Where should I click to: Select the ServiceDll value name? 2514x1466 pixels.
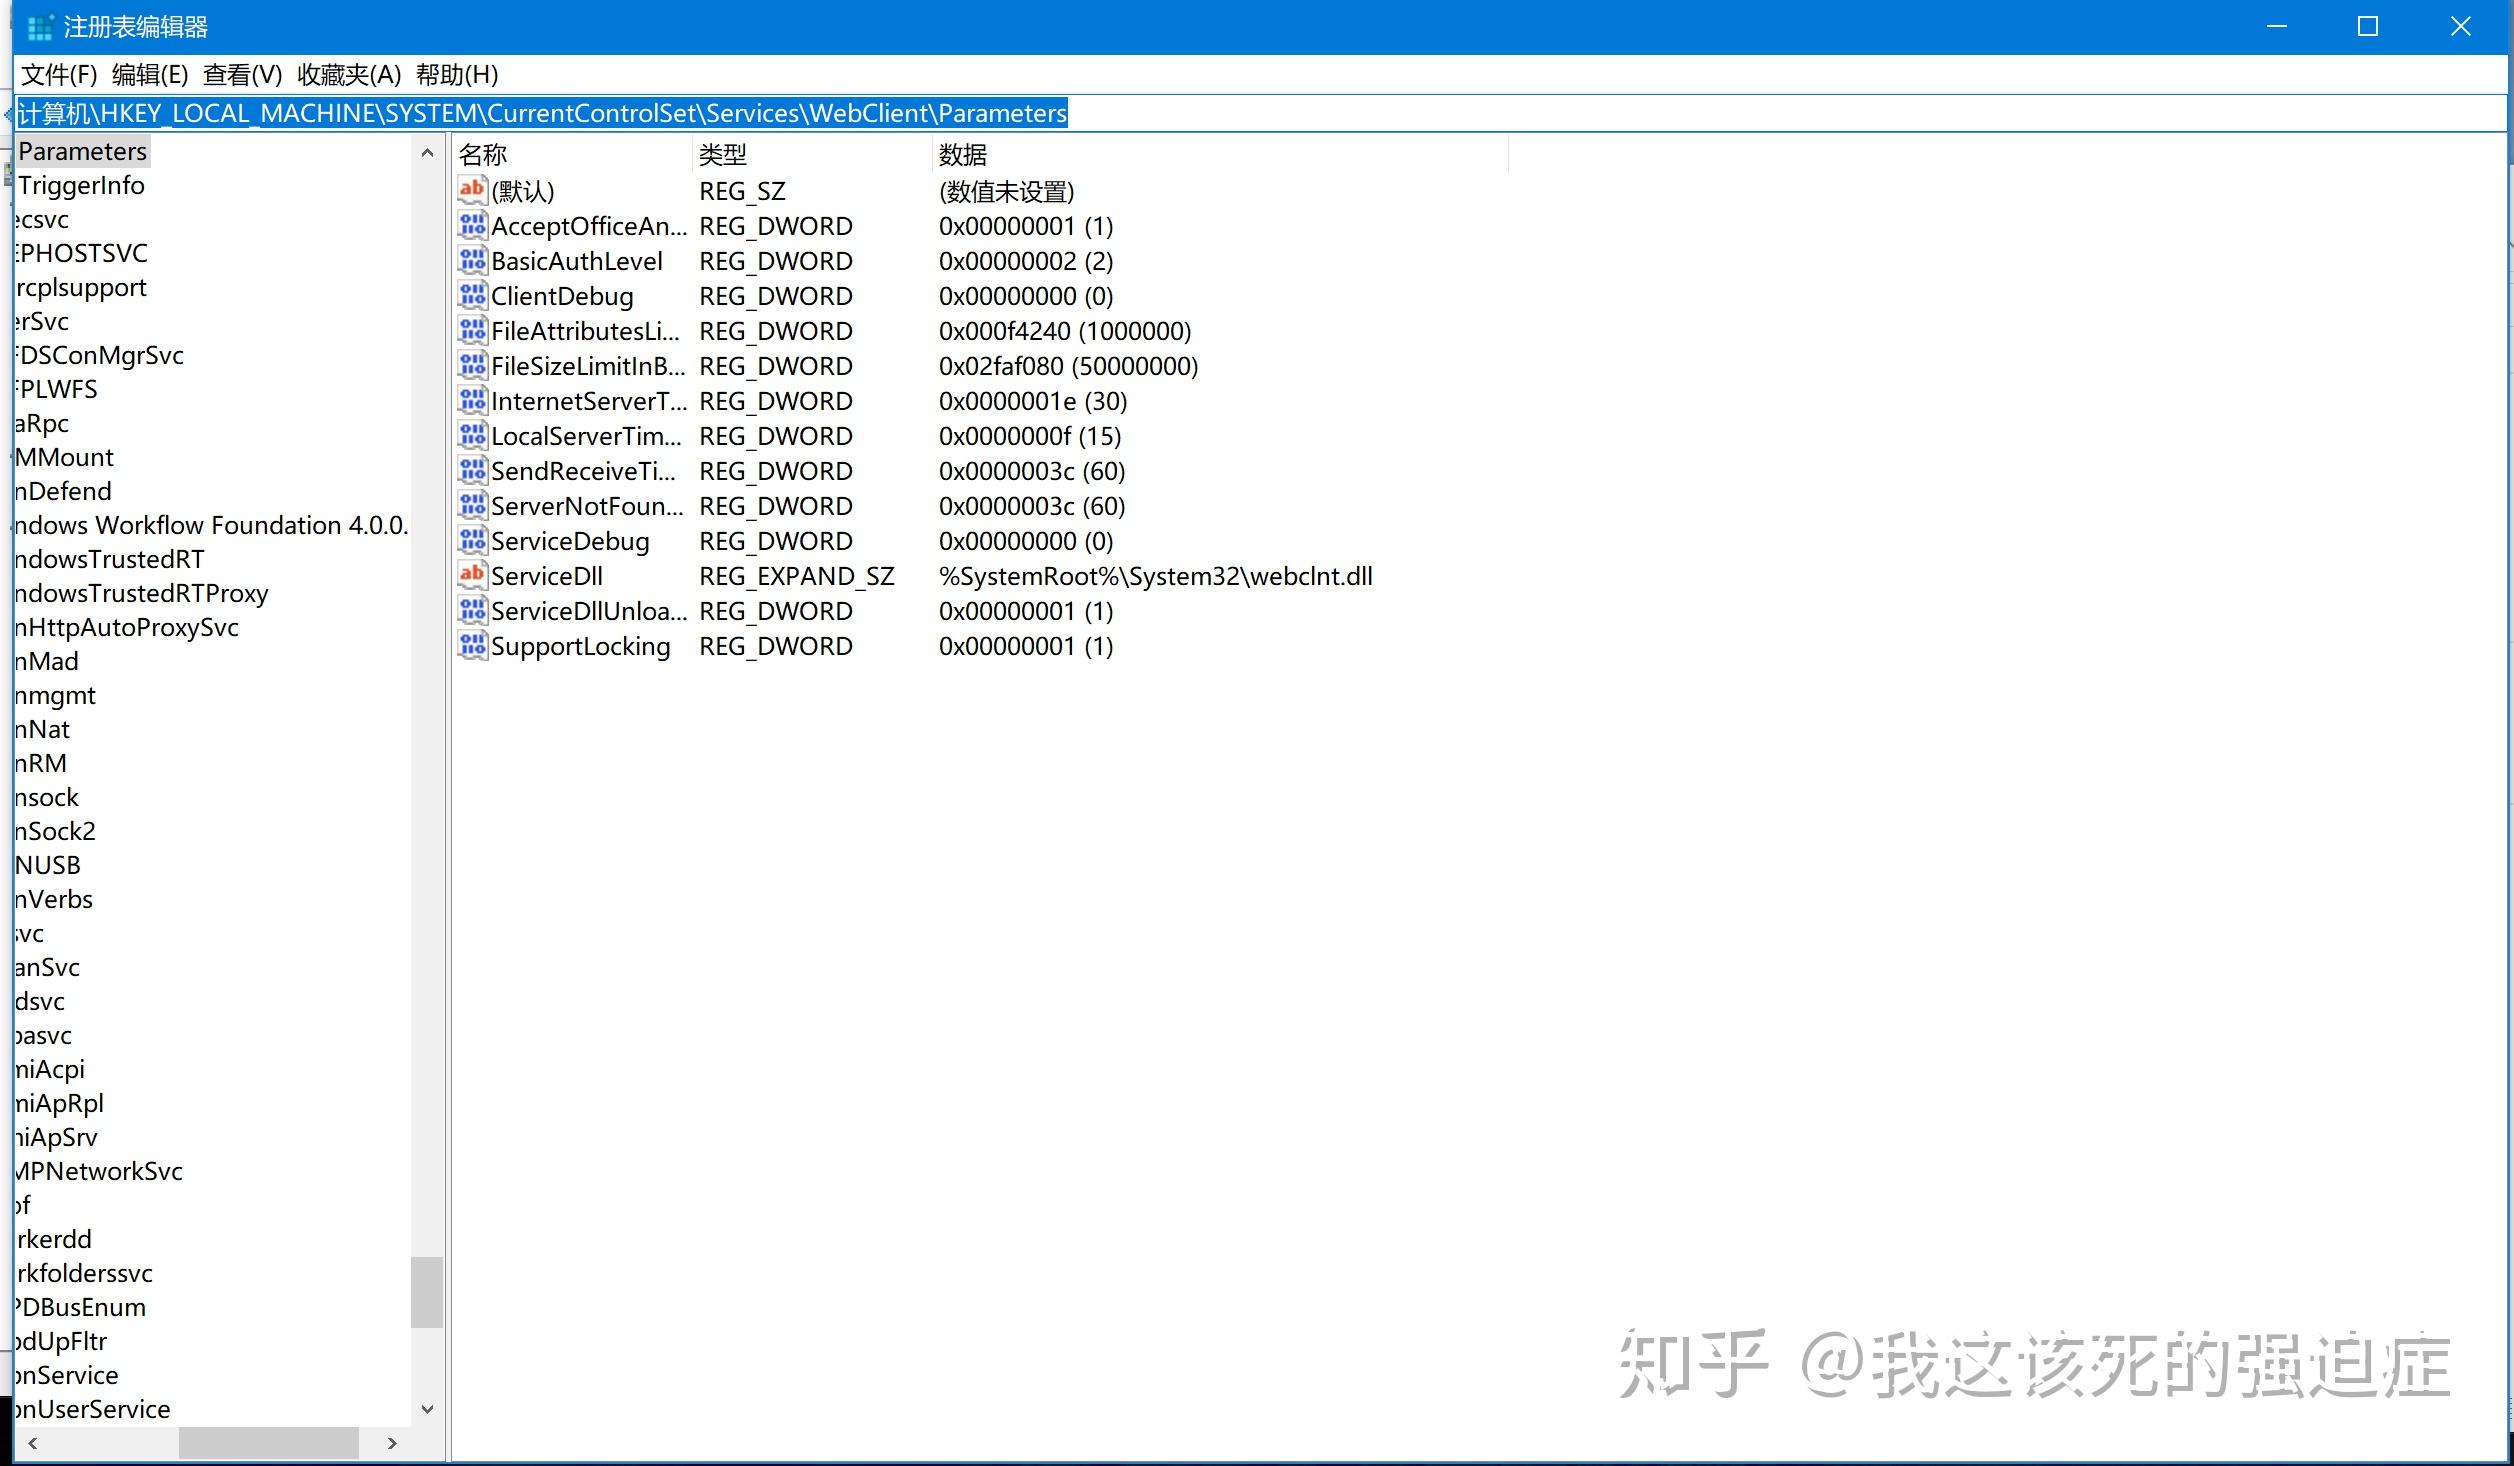(547, 576)
